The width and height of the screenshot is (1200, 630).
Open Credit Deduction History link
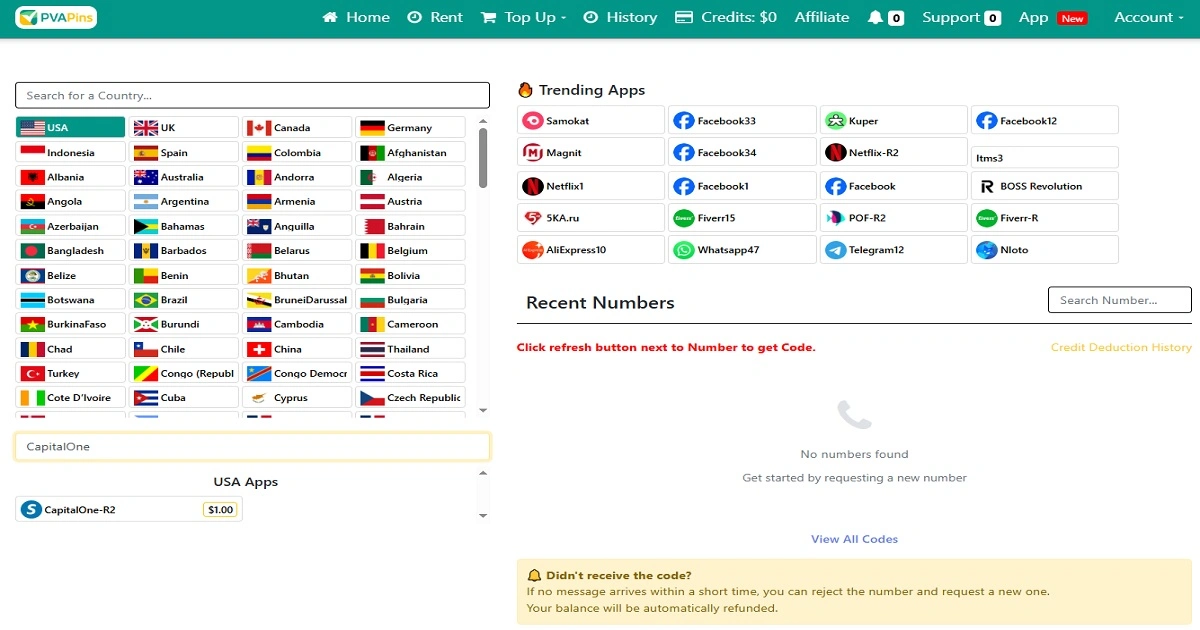[x=1121, y=348]
